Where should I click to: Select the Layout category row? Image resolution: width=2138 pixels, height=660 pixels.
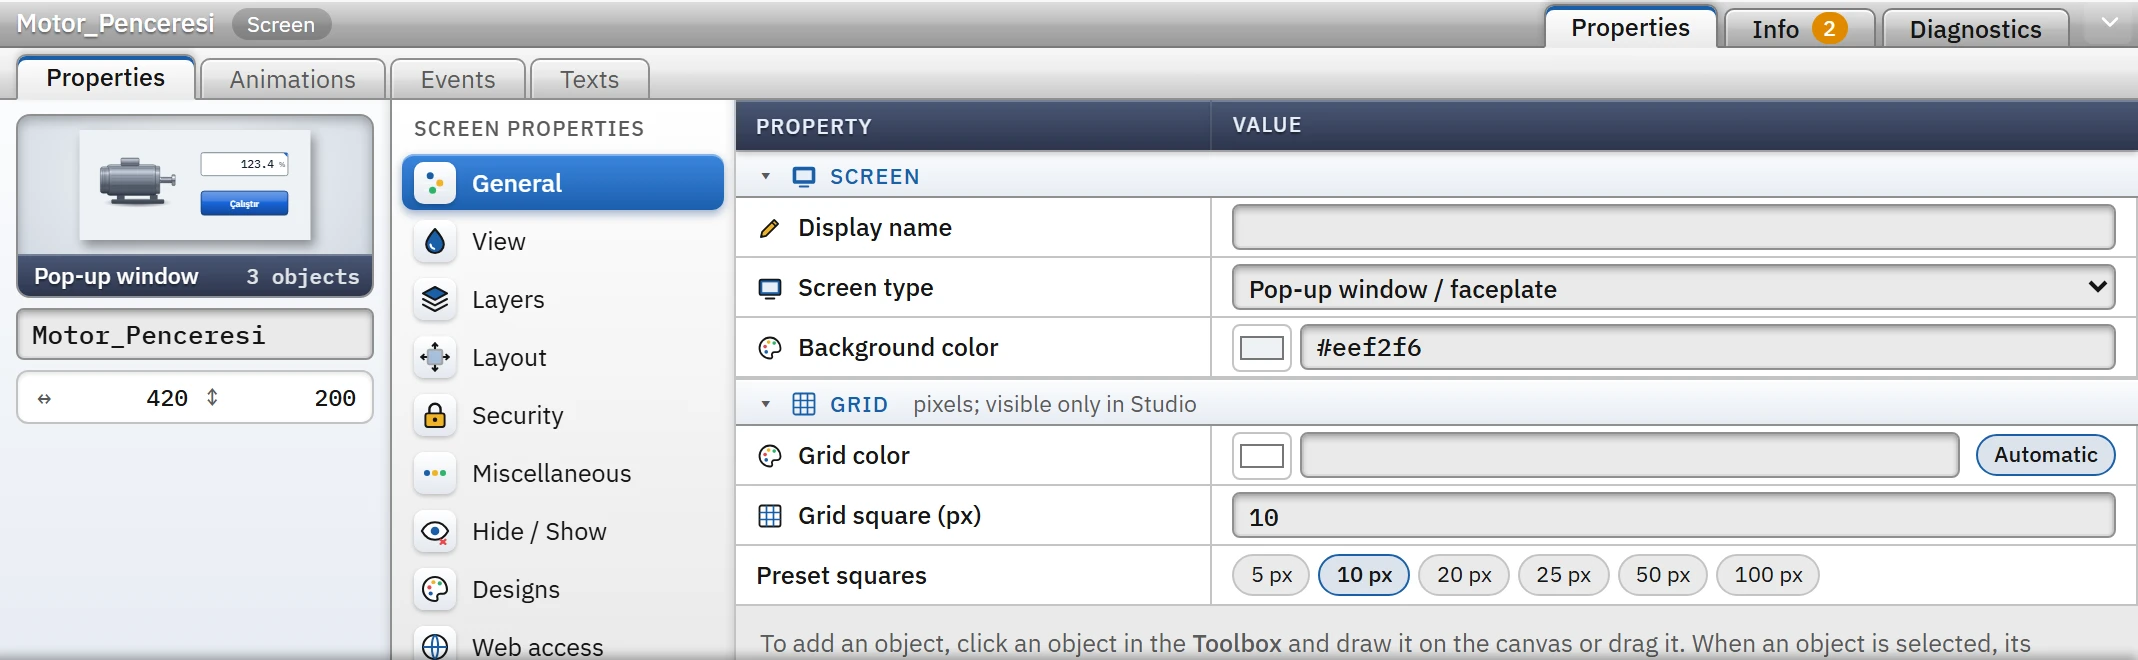point(563,357)
